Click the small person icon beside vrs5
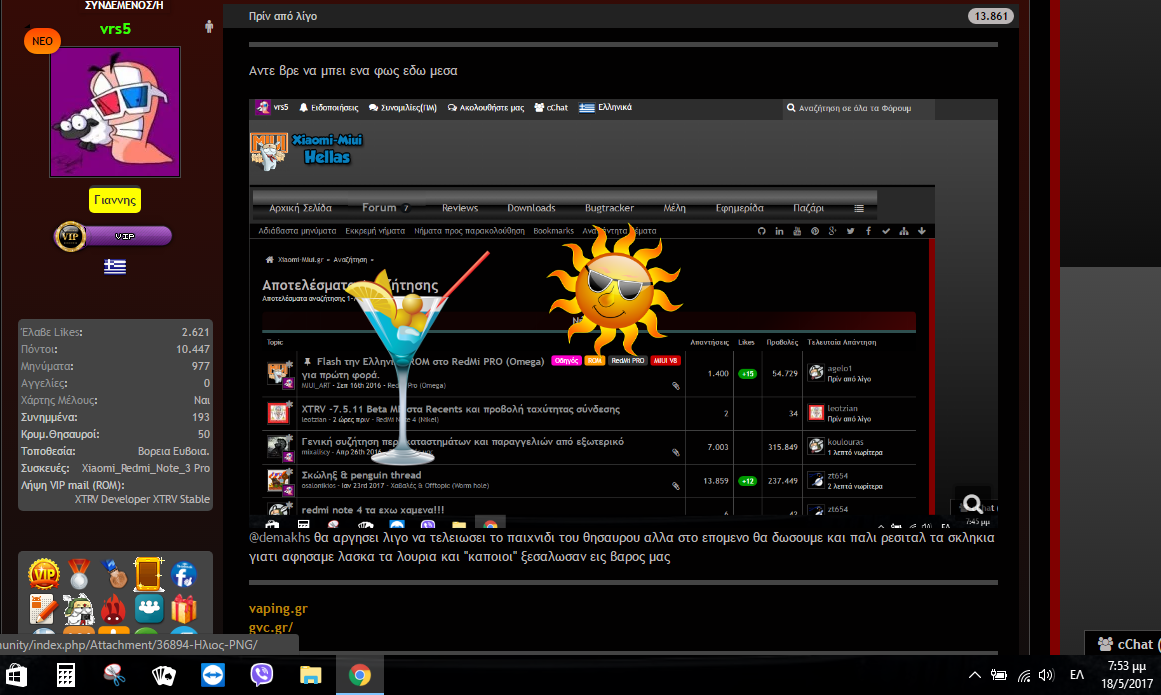The image size is (1161, 695). pos(209,27)
